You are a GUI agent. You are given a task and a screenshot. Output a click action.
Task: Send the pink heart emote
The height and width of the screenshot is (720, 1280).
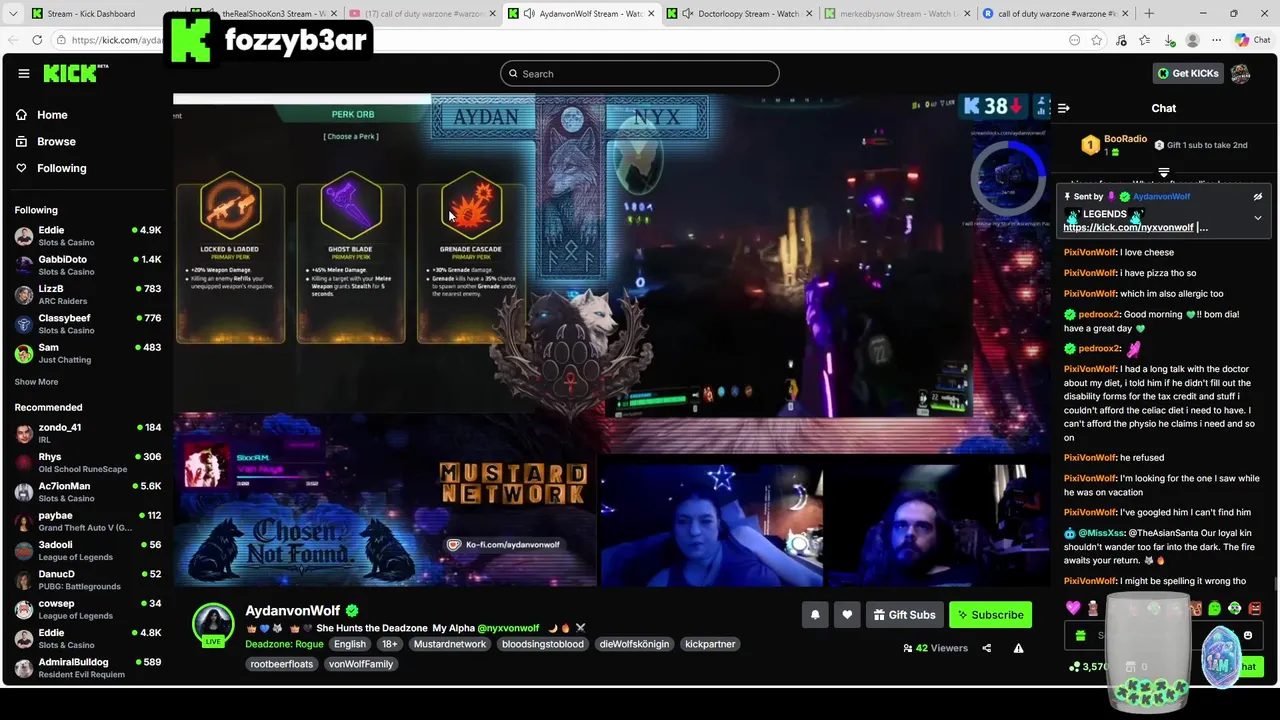click(1073, 608)
